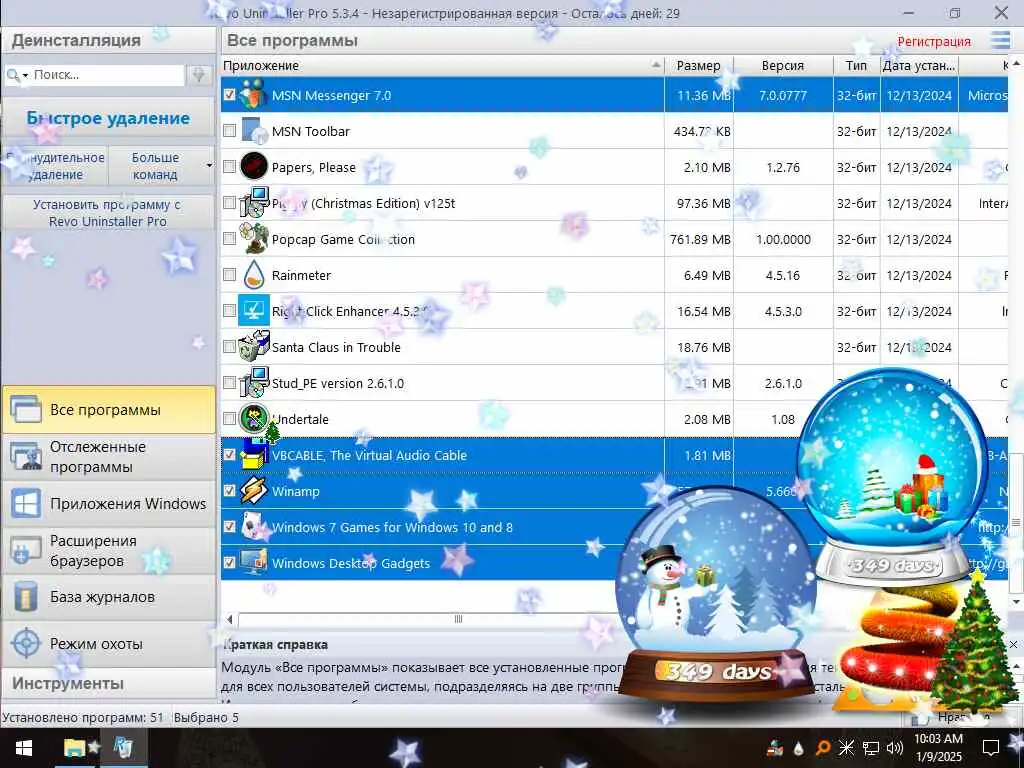Click the vertical scrollbar thumb
The height and width of the screenshot is (768, 1024).
tap(1016, 522)
